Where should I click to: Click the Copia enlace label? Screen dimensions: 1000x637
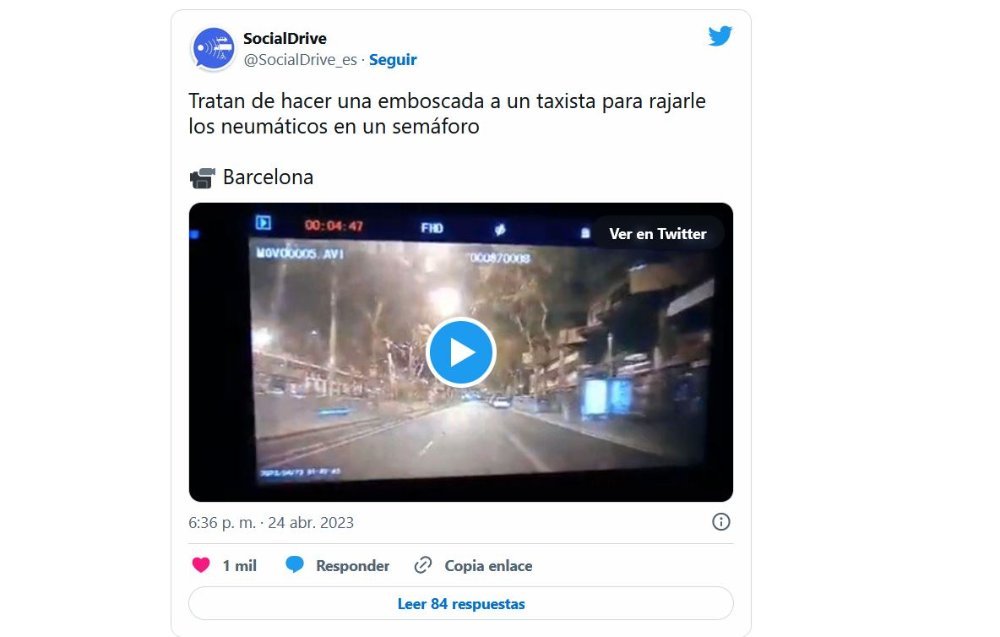(488, 566)
